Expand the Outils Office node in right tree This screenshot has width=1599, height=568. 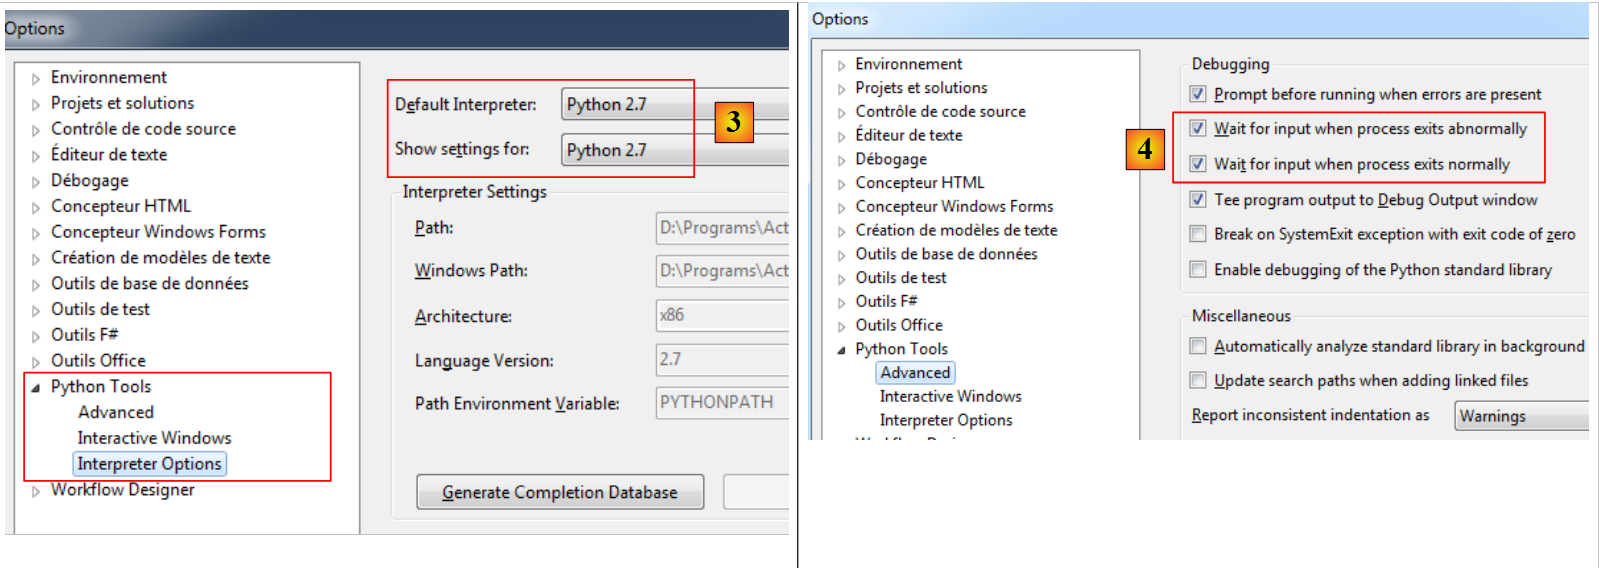[x=841, y=326]
